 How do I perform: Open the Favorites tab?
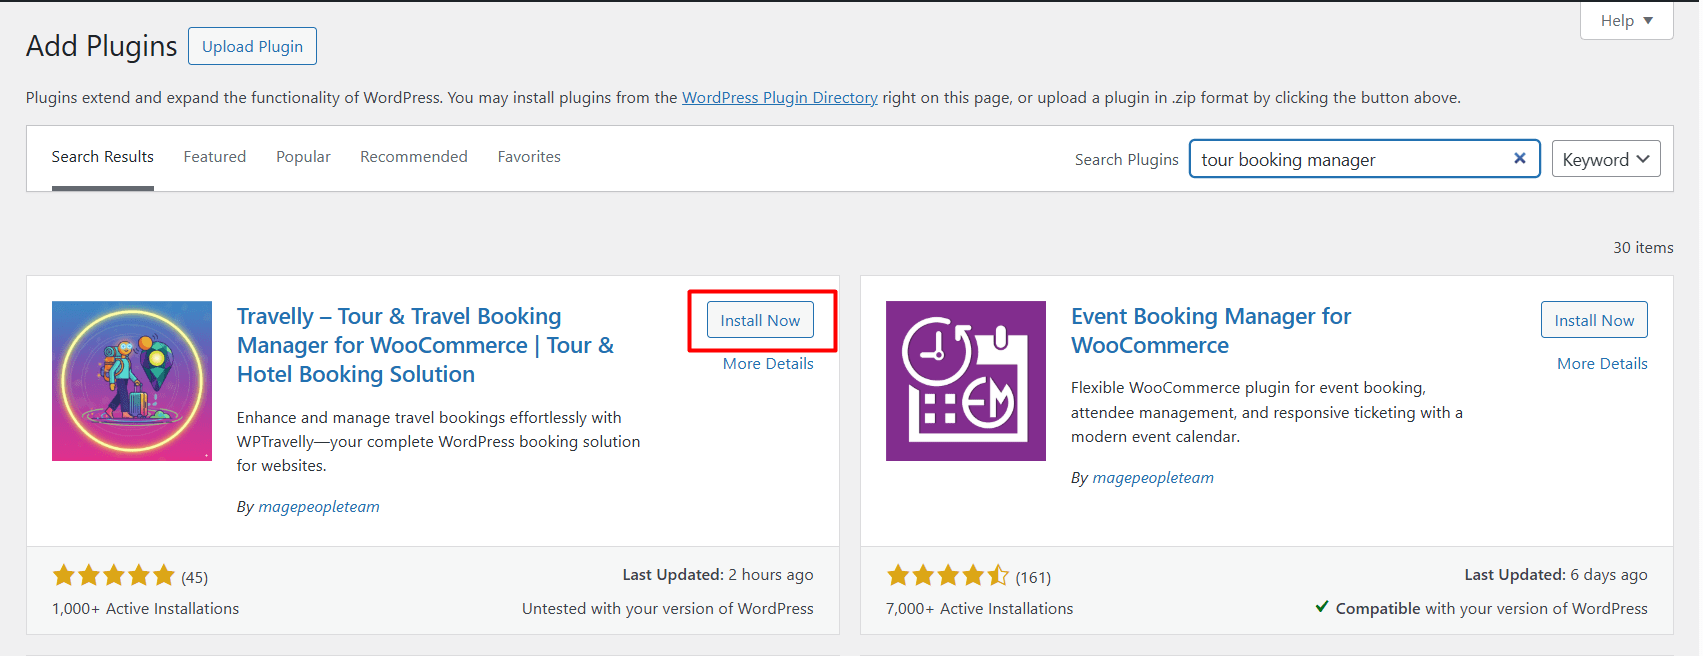point(529,157)
